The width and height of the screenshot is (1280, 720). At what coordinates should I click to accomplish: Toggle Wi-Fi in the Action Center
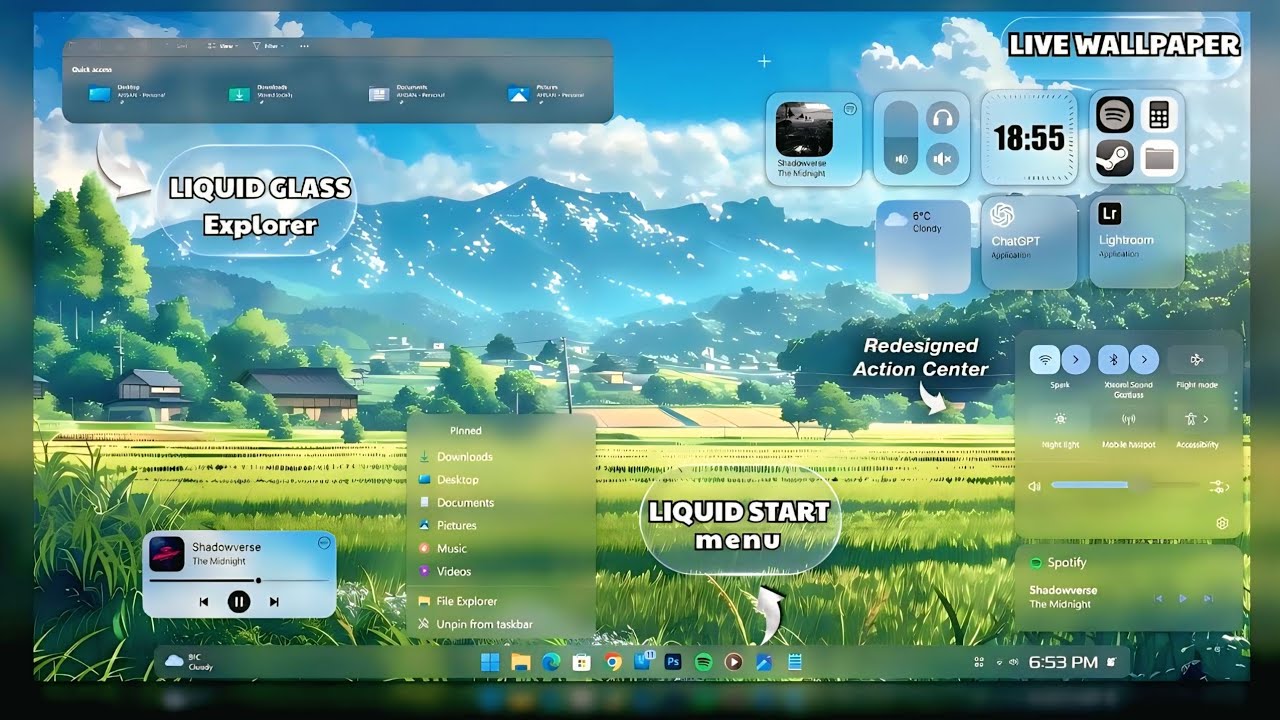(x=1046, y=360)
